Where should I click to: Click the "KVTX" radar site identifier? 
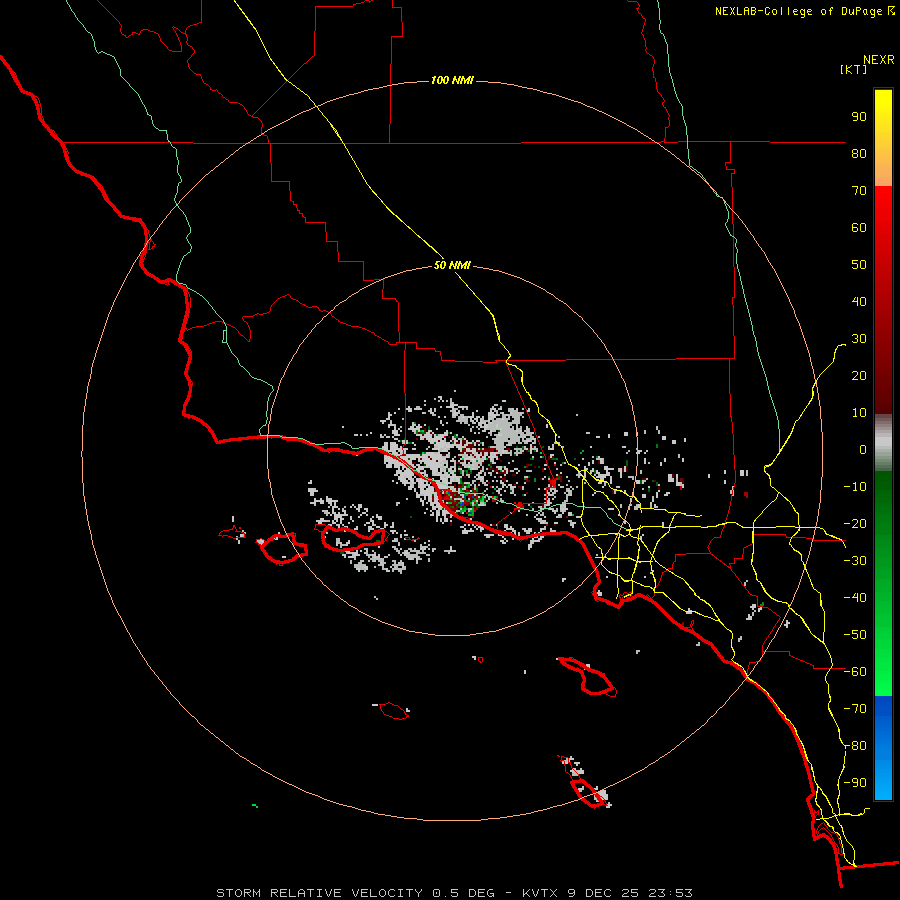pos(540,893)
